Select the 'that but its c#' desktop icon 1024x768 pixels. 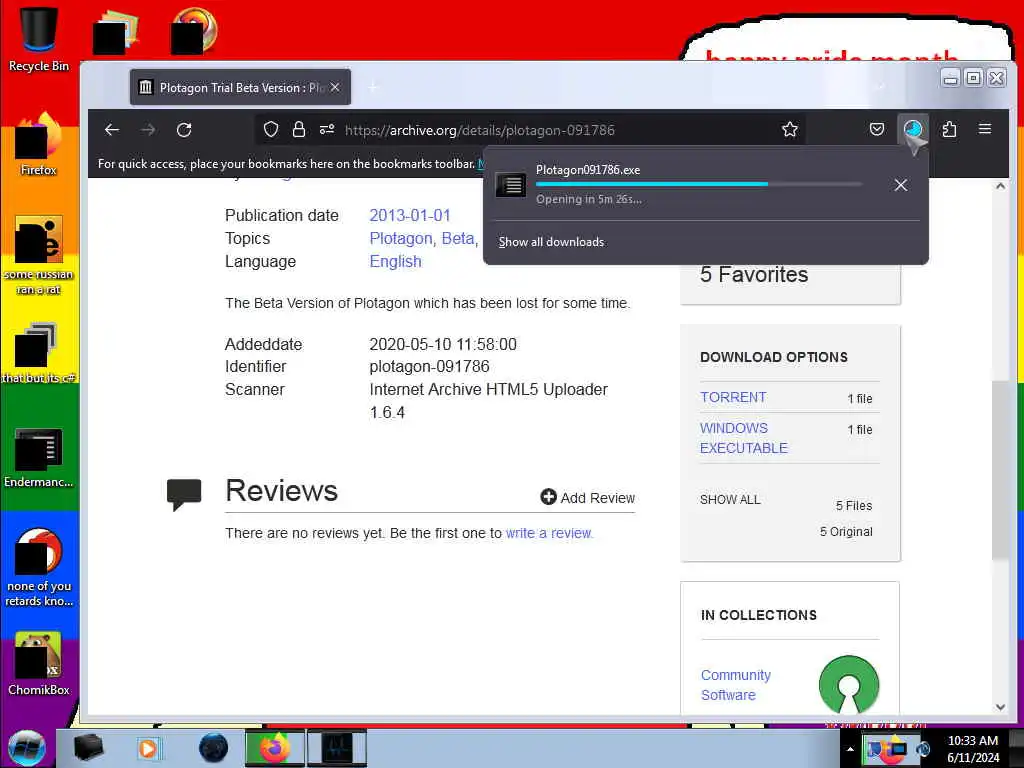[x=39, y=353]
